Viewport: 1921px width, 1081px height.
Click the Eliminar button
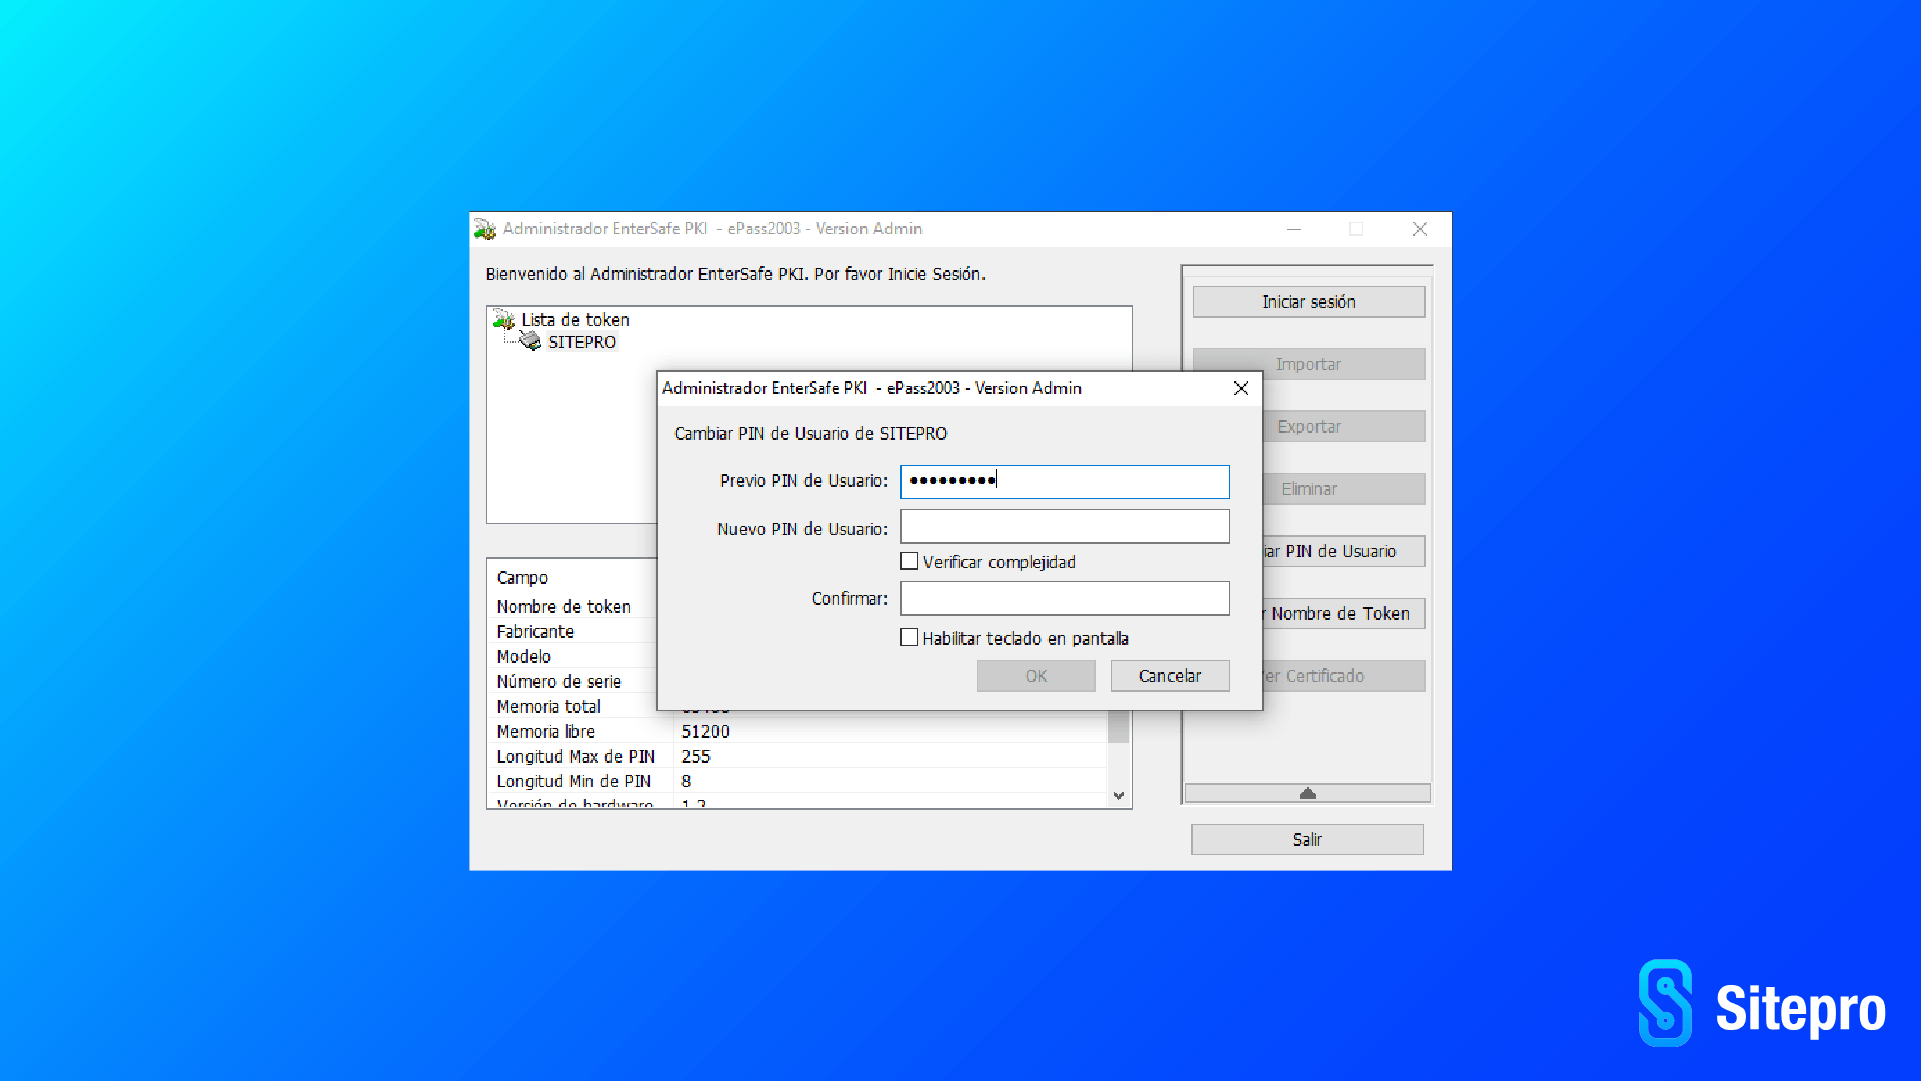[x=1344, y=489]
